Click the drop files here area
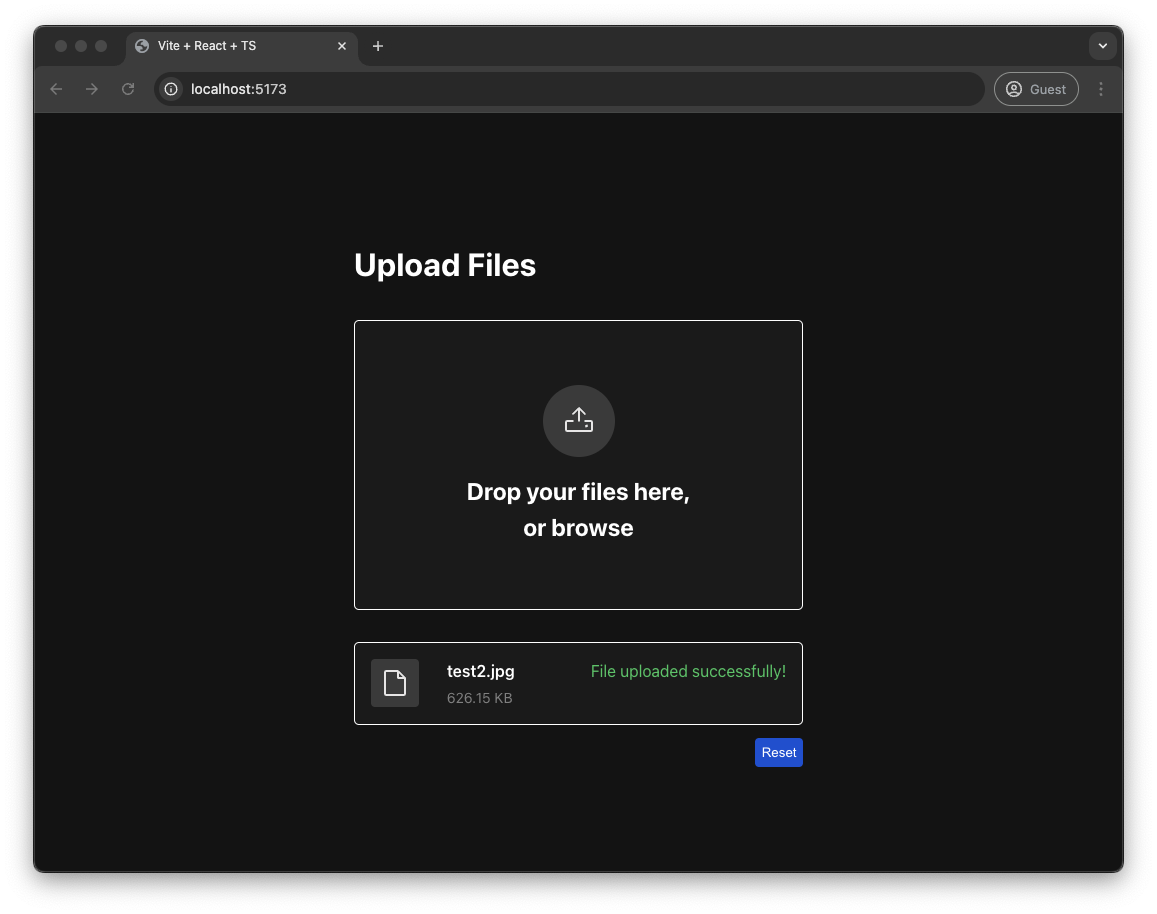Screen dimensions: 1157x914 (x=578, y=492)
